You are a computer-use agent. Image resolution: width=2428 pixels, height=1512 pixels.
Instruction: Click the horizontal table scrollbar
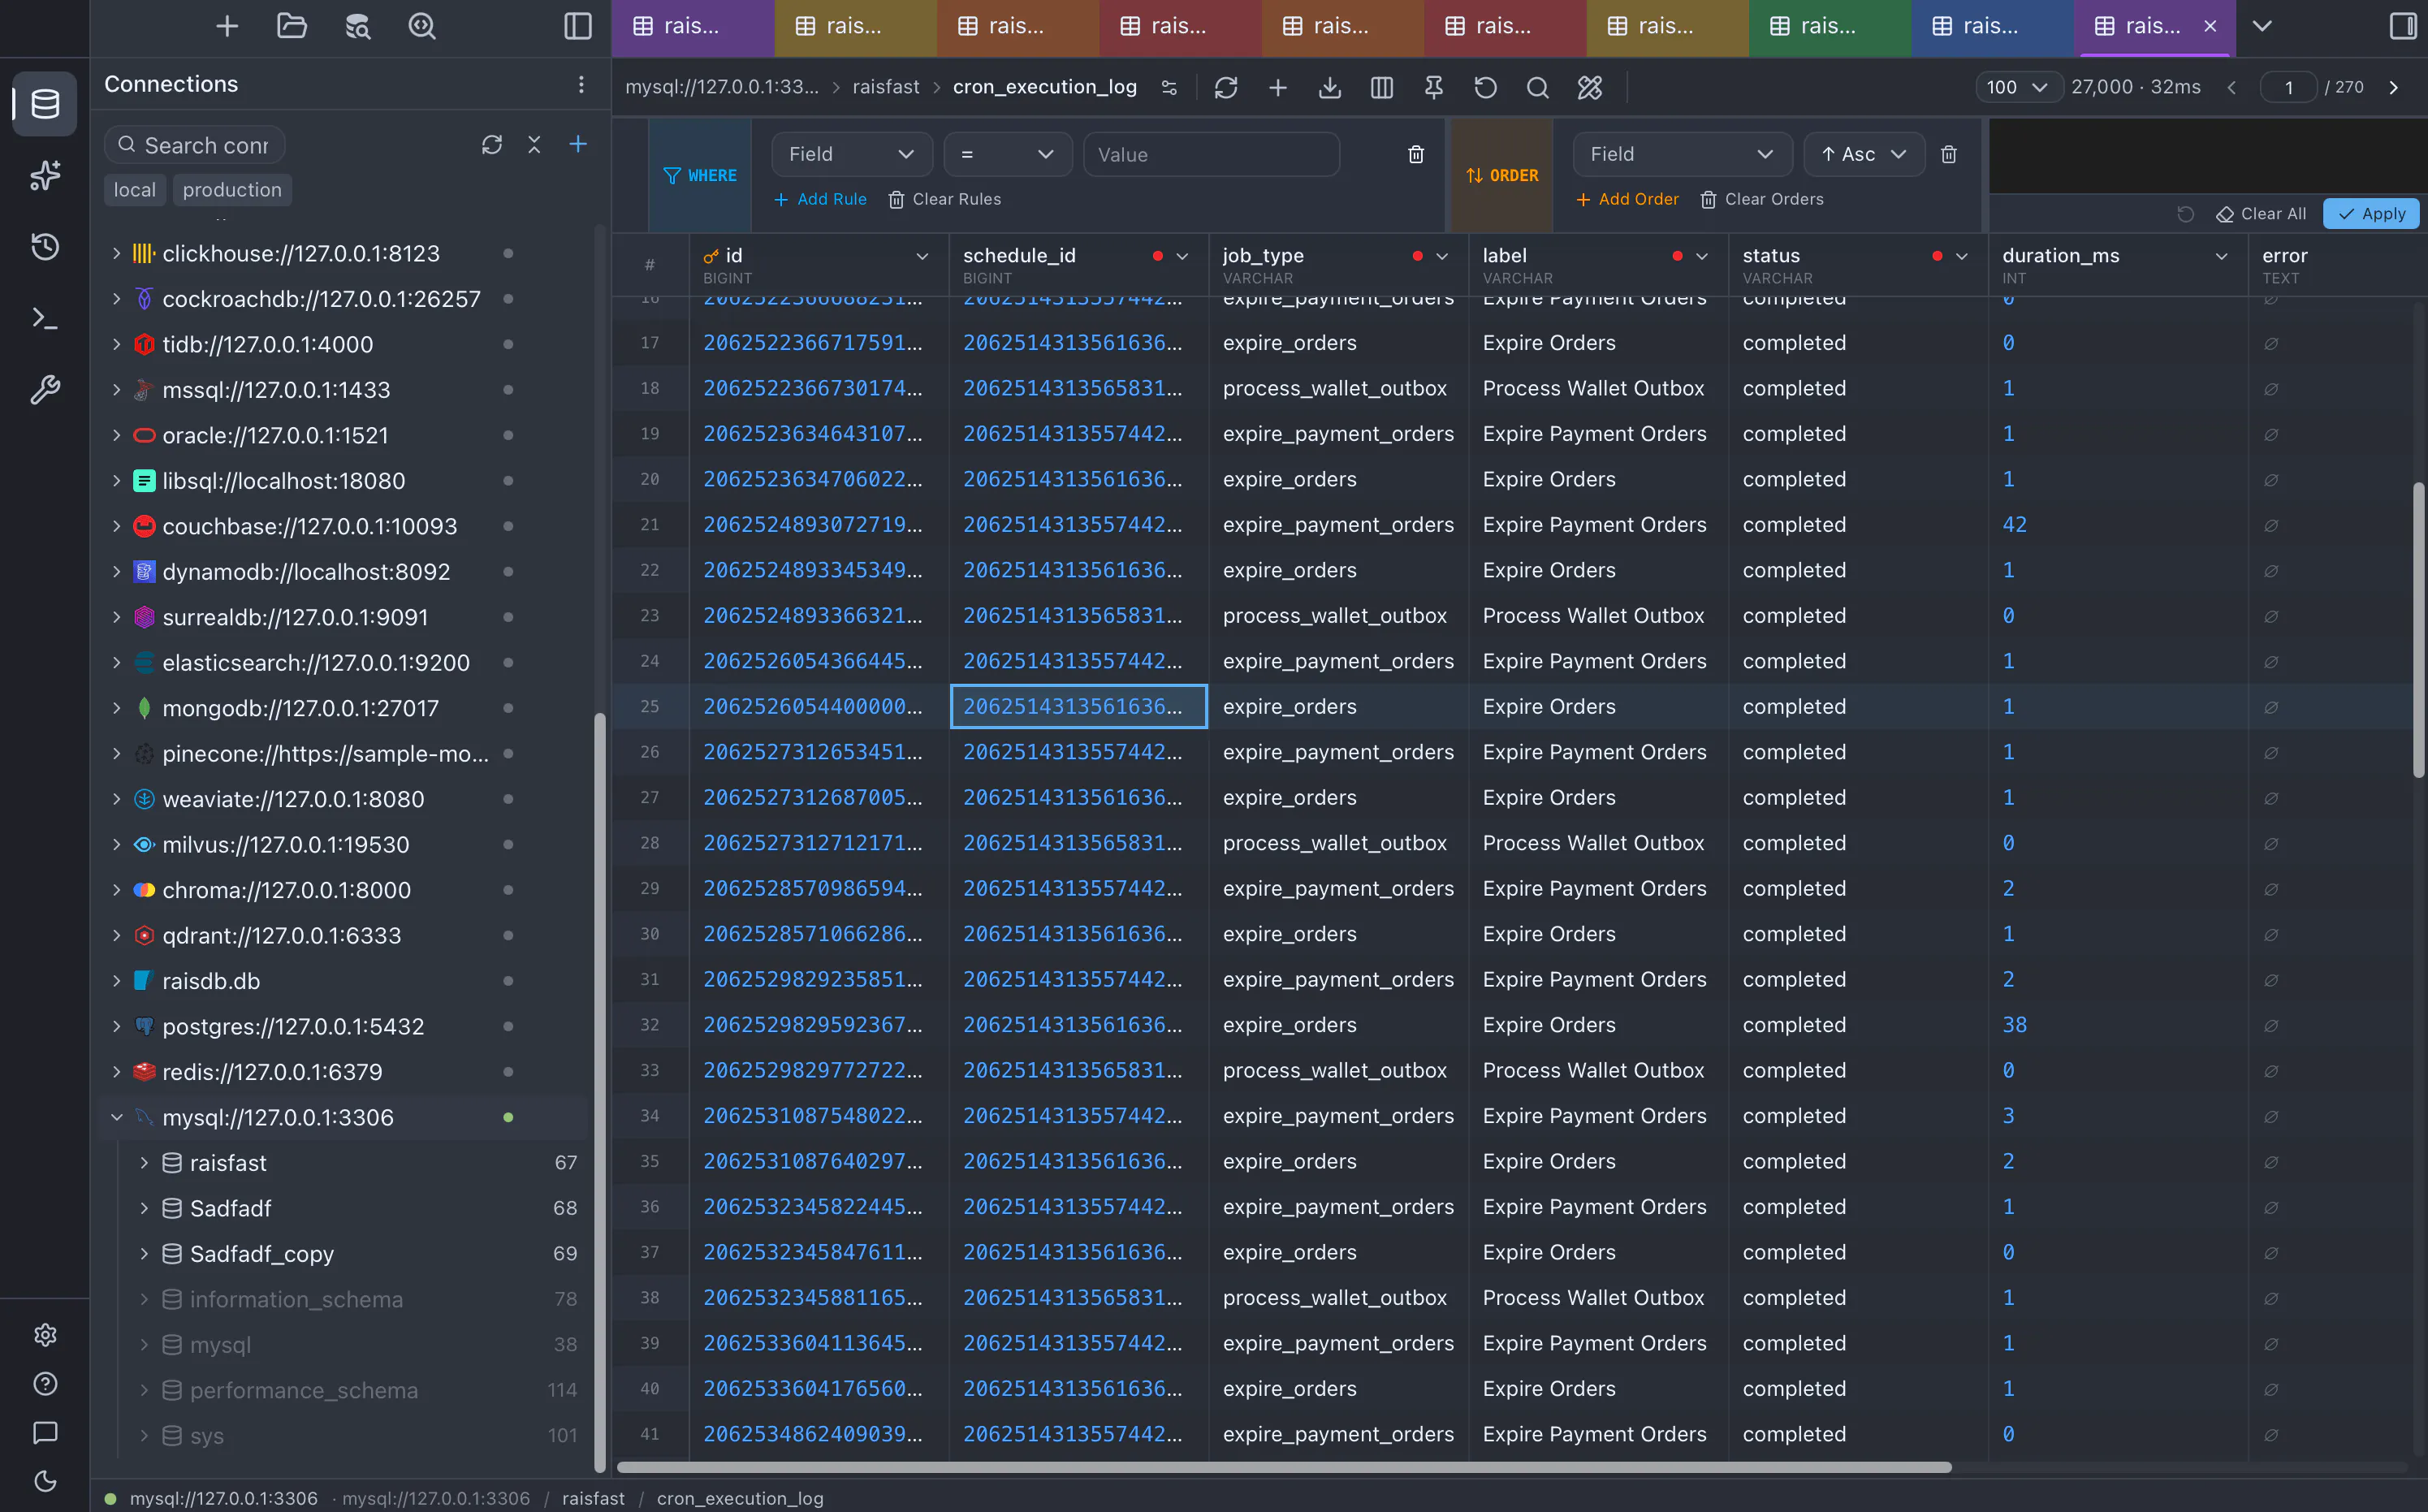pyautogui.click(x=1284, y=1468)
